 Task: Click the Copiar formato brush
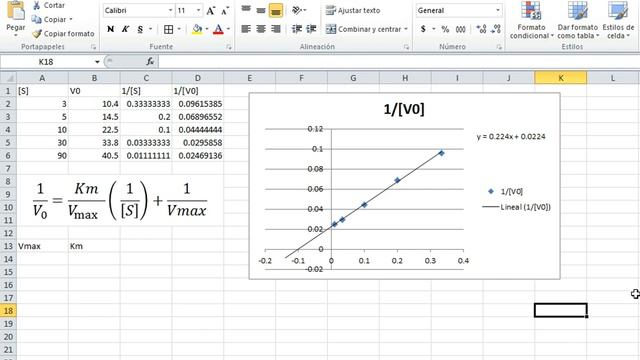[63, 33]
